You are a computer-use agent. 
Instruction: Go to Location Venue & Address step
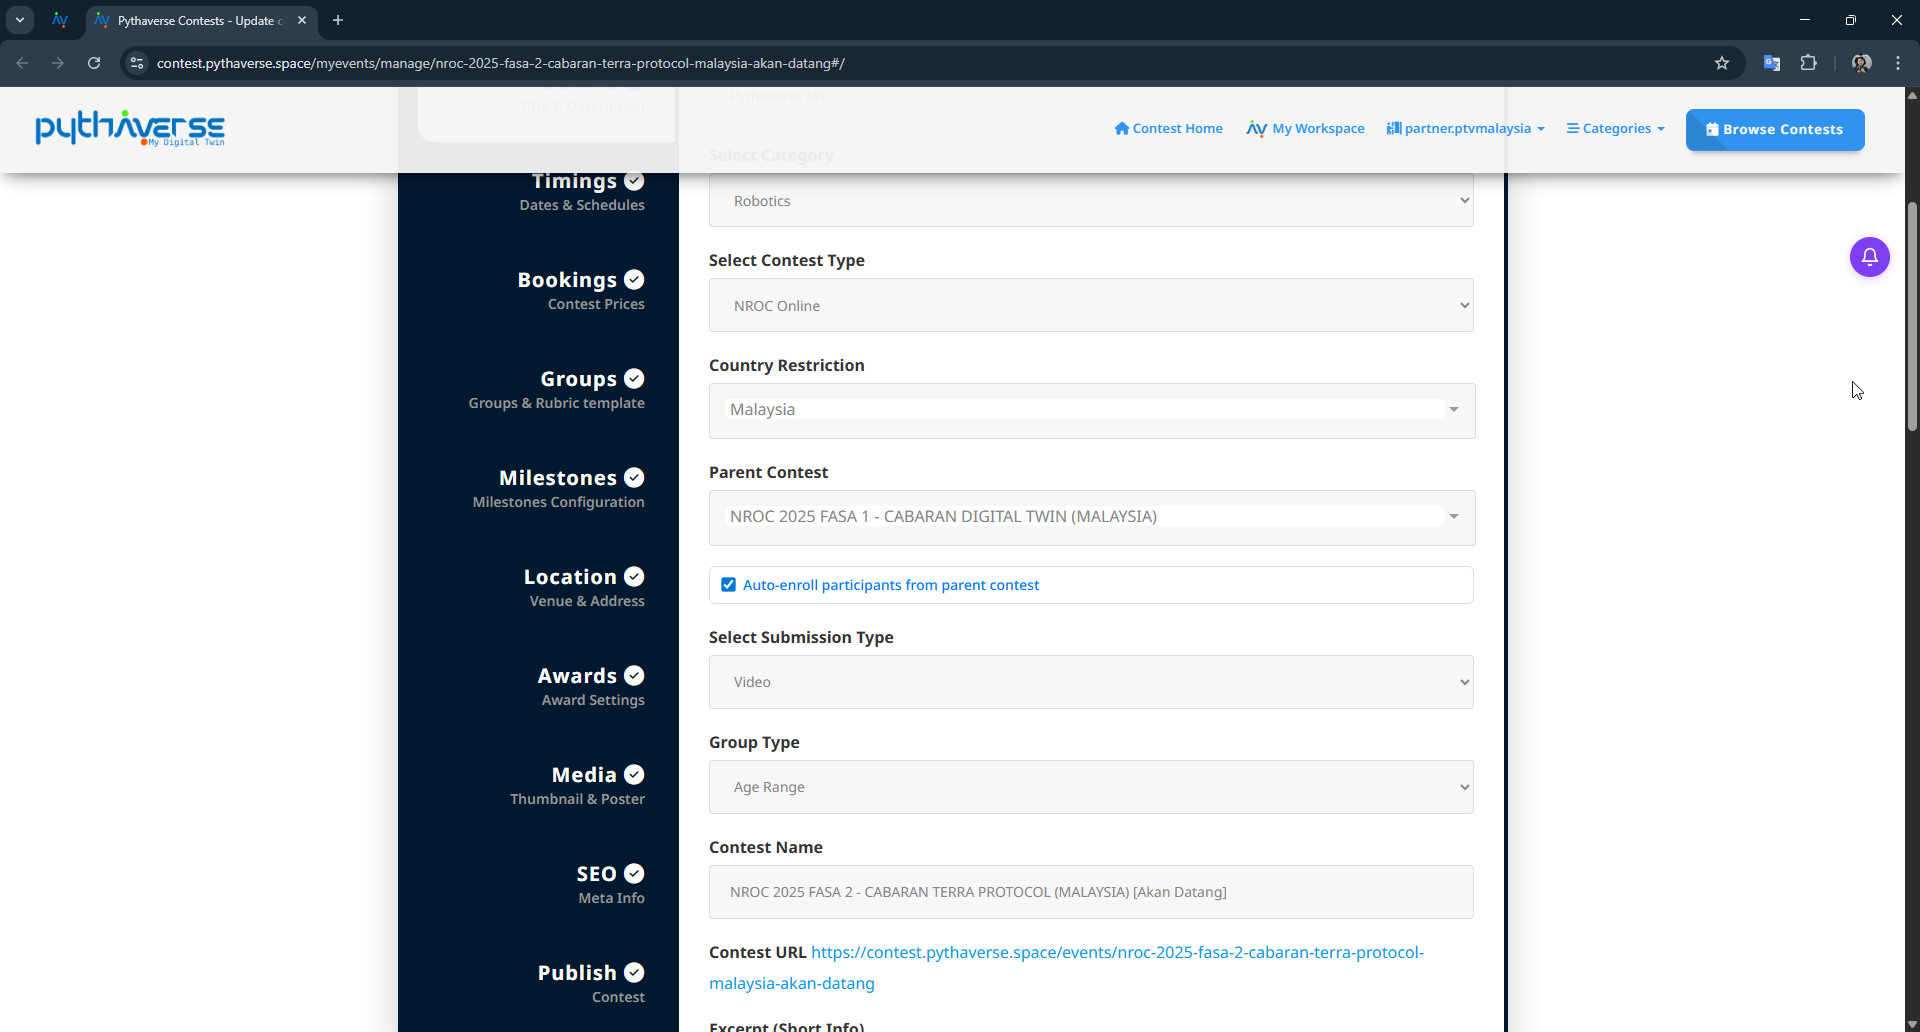point(585,587)
